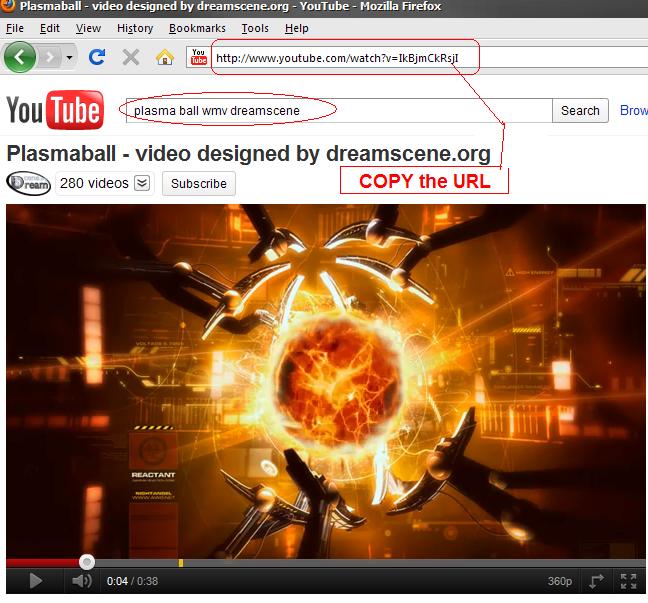This screenshot has width=648, height=603.
Task: Click the 280 videos label
Action: tap(94, 183)
